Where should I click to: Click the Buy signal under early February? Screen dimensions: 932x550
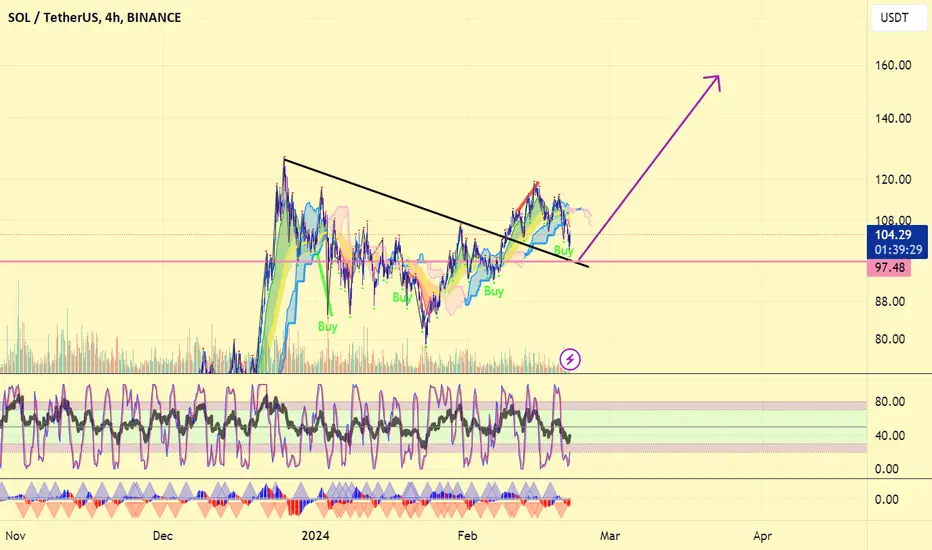(x=493, y=291)
